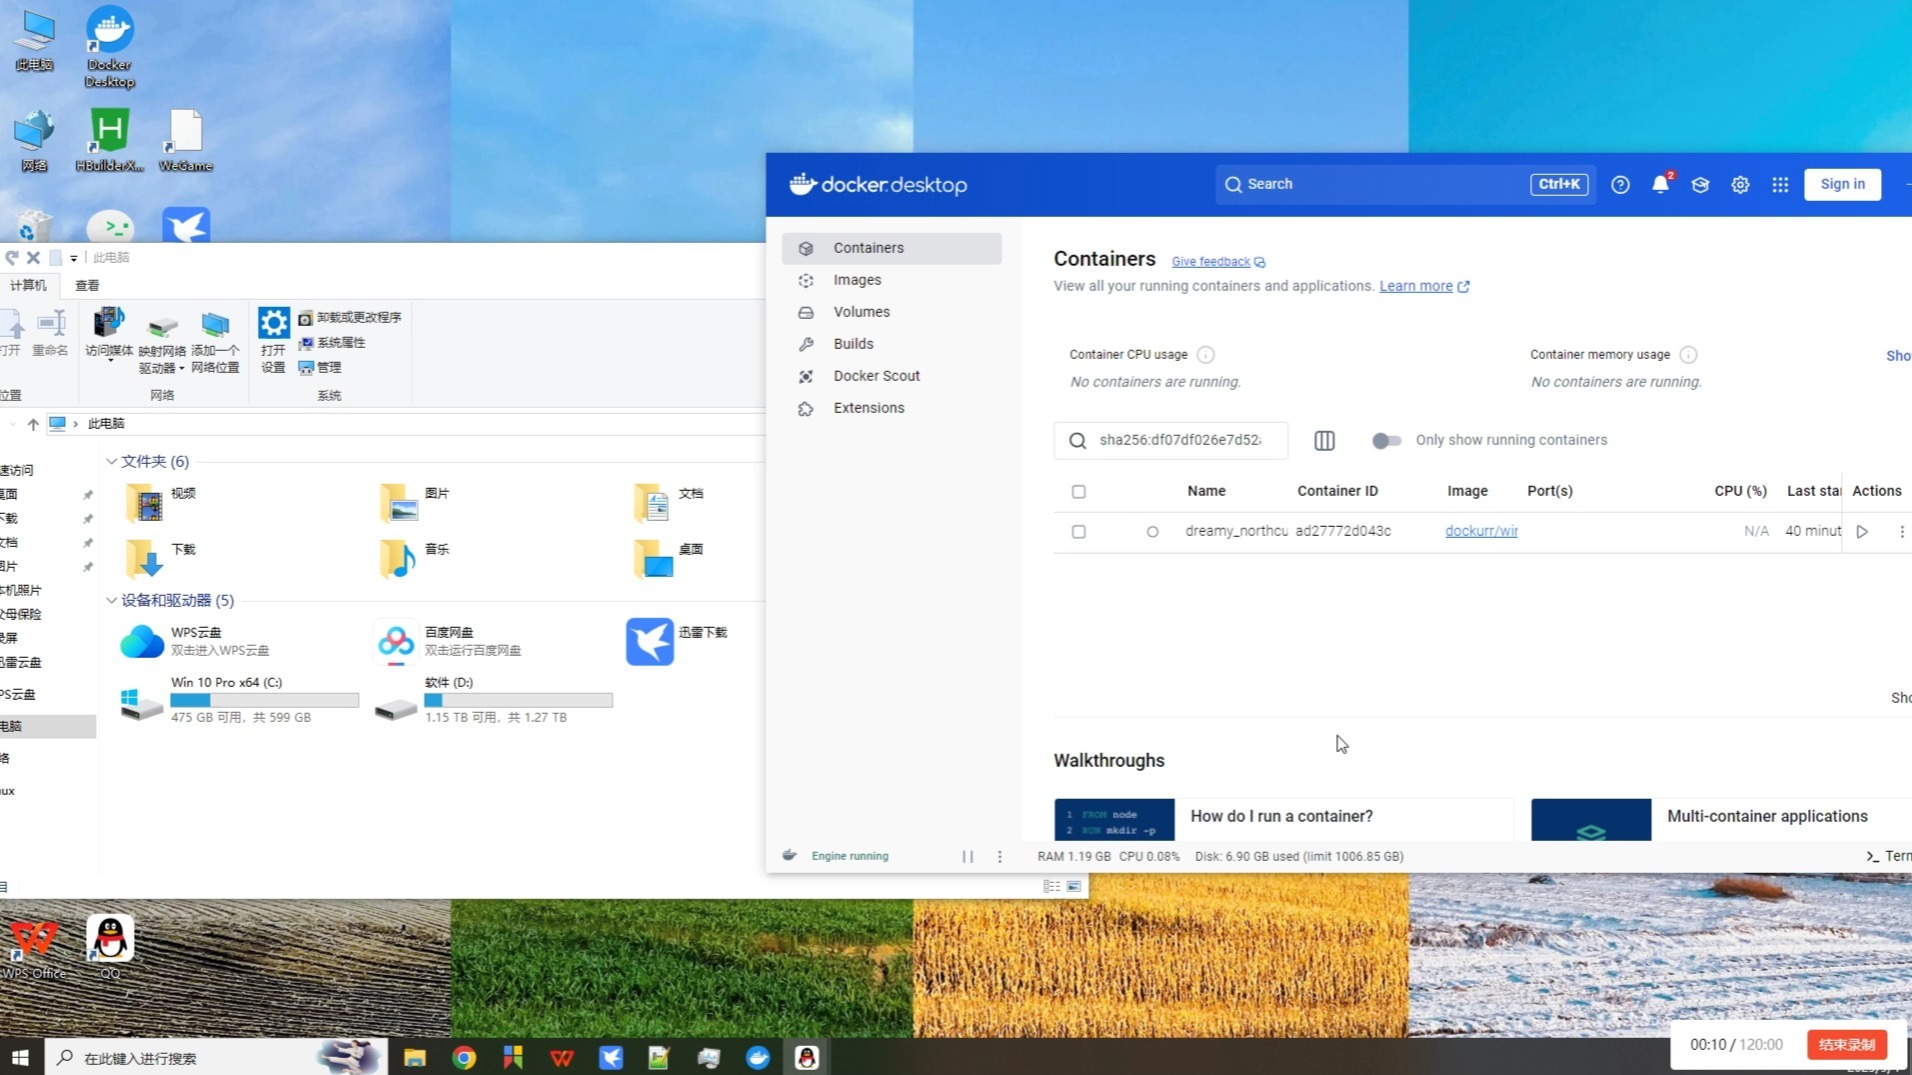Open the Docker apps grid menu
The image size is (1912, 1075).
pos(1780,185)
